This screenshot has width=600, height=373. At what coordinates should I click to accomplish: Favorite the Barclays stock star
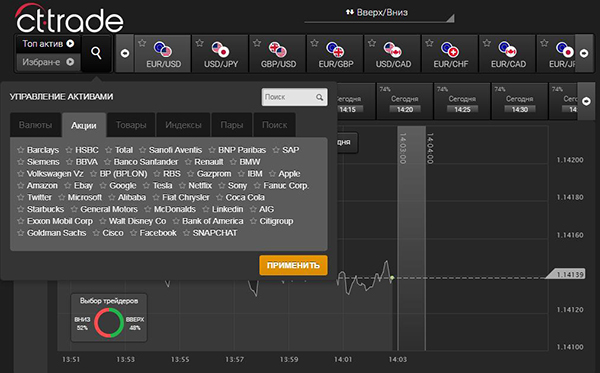point(21,150)
